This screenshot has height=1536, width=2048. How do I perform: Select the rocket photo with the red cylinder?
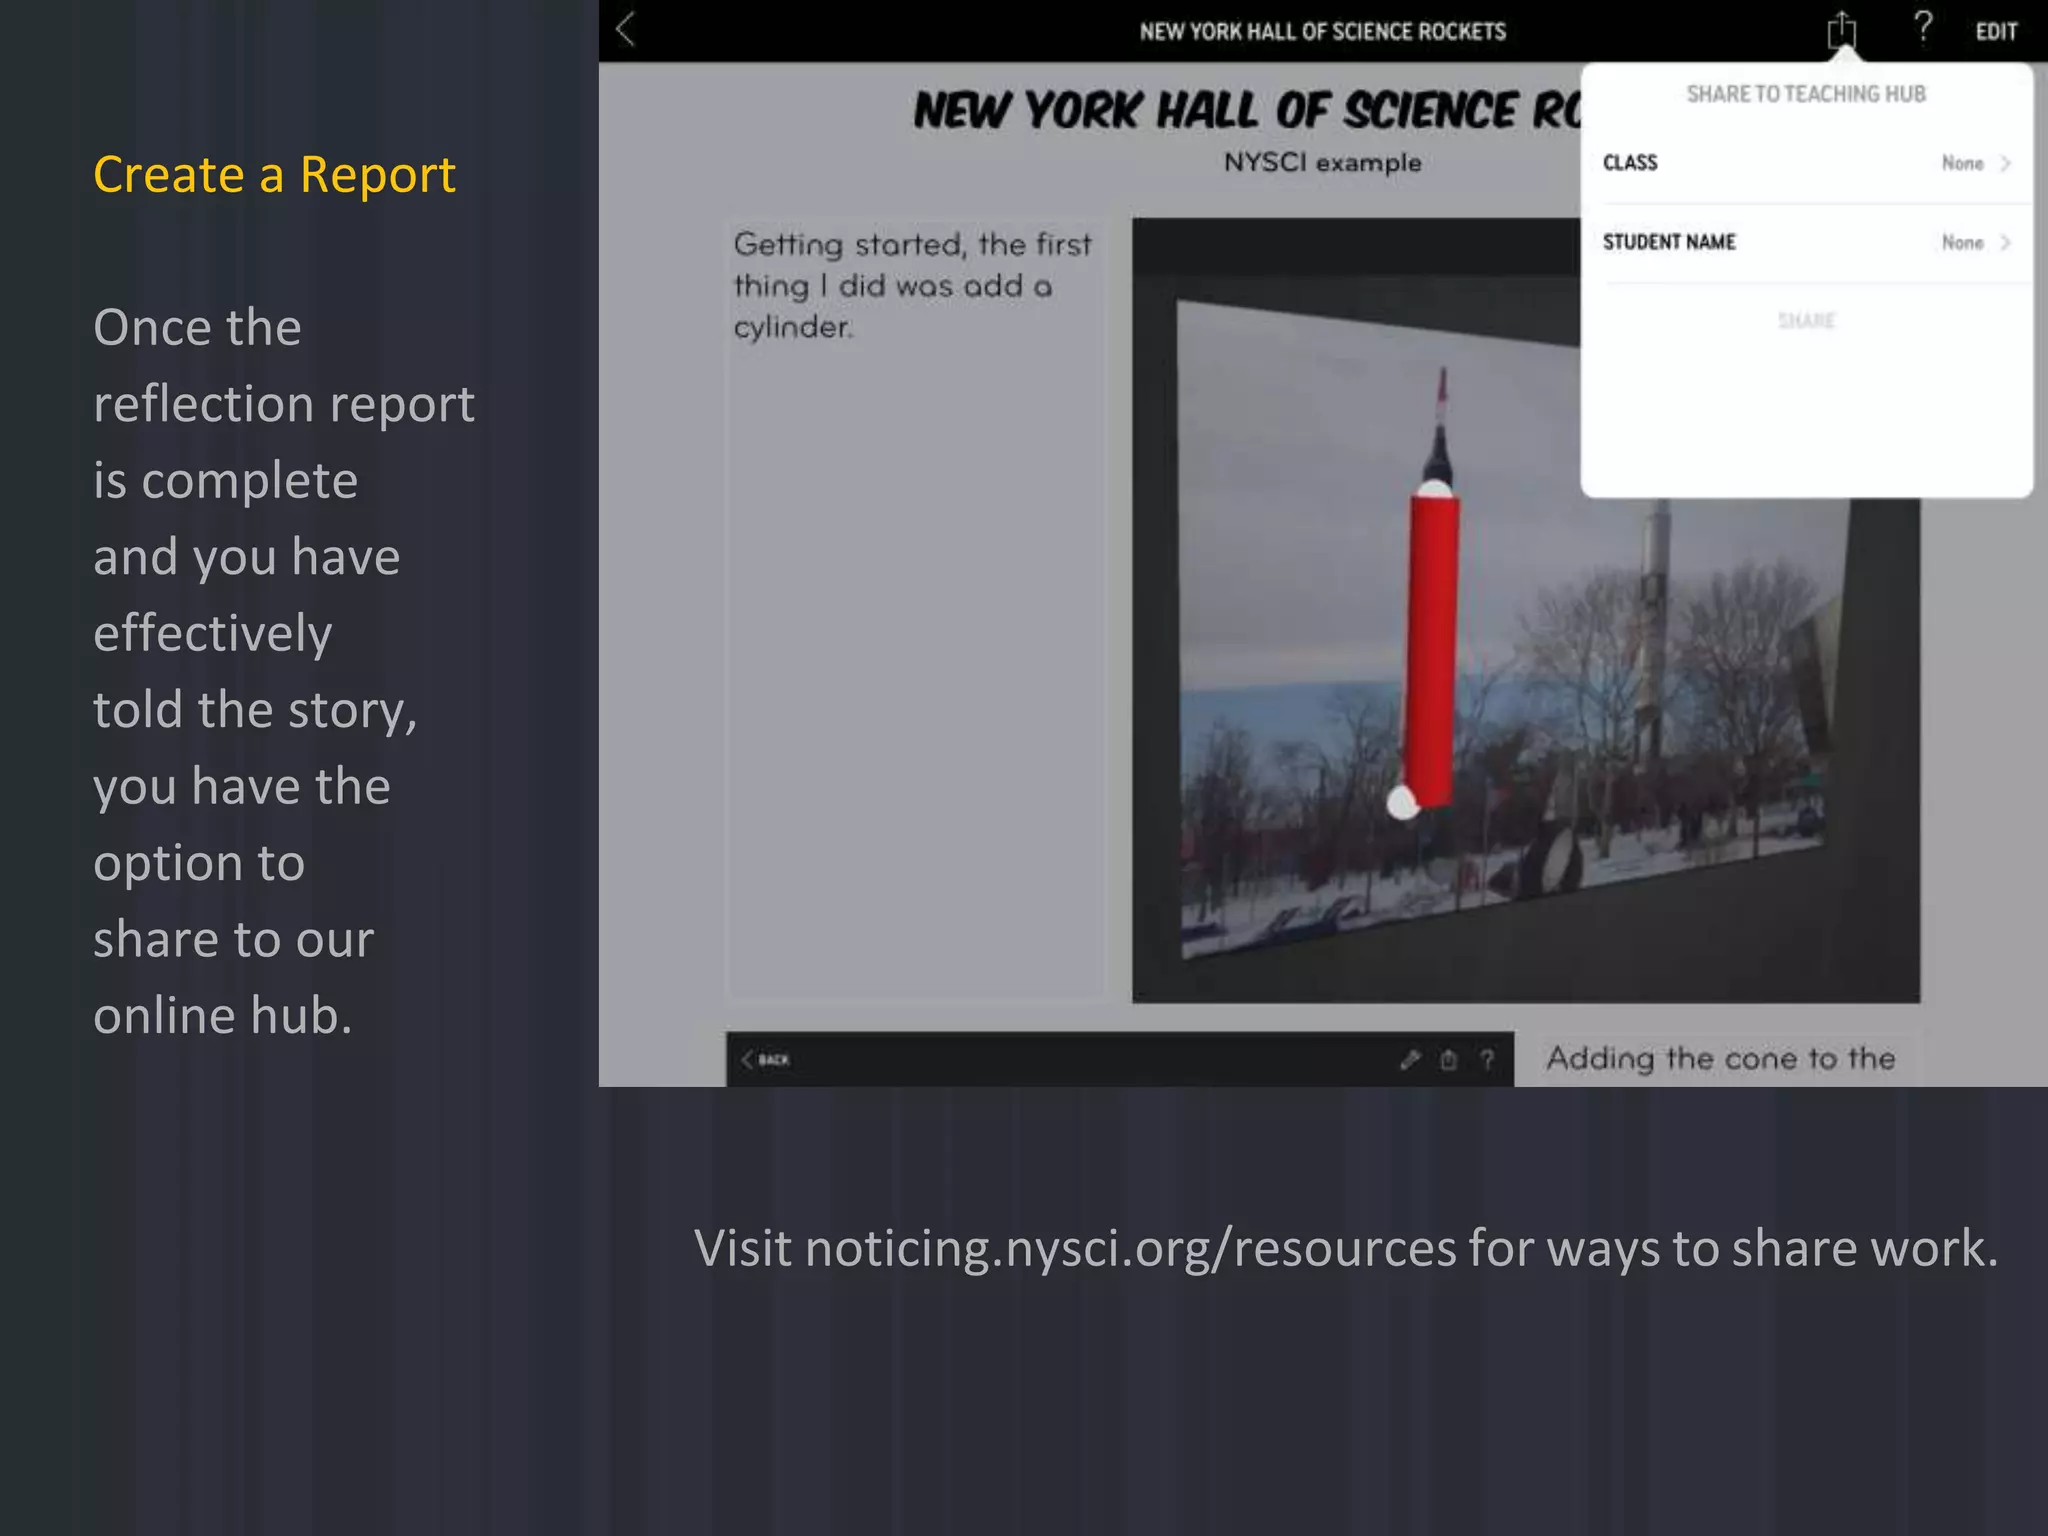pos(1525,610)
